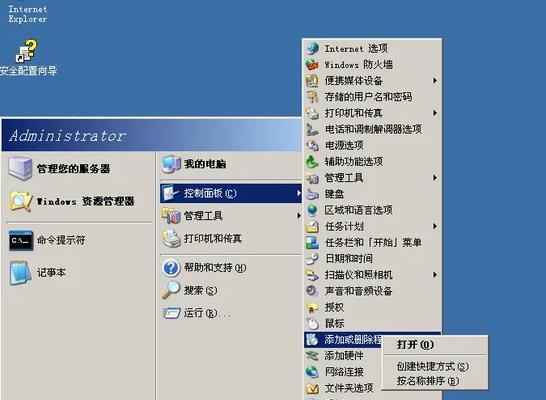546x400 pixels.
Task: Open 安全配置向导 desktop shortcut icon
Action: click(x=27, y=51)
